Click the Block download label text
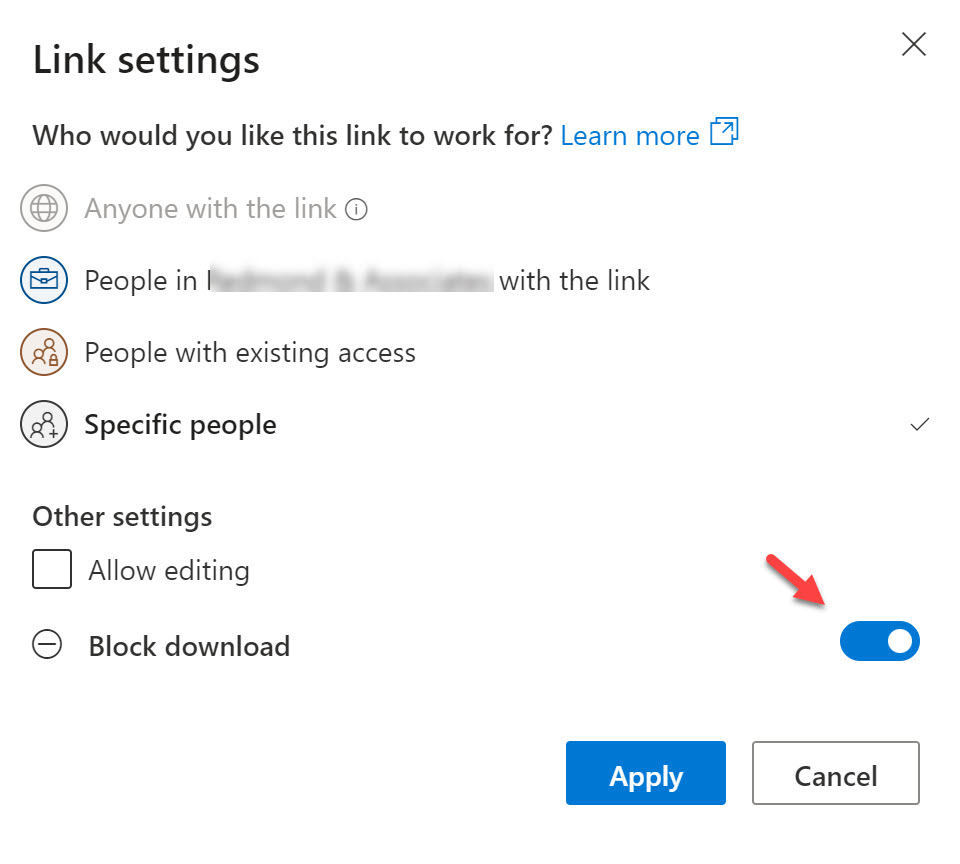The image size is (960, 864). tap(189, 646)
